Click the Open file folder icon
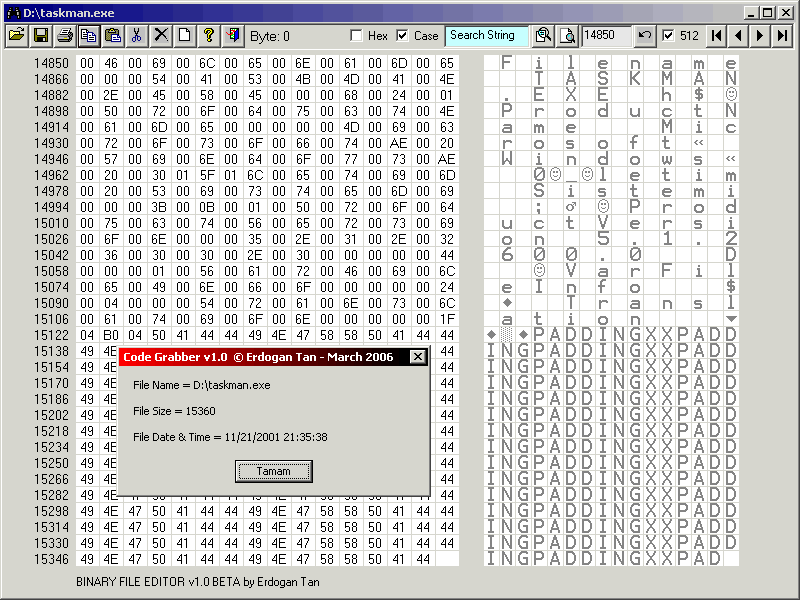The image size is (800, 600). tap(17, 35)
